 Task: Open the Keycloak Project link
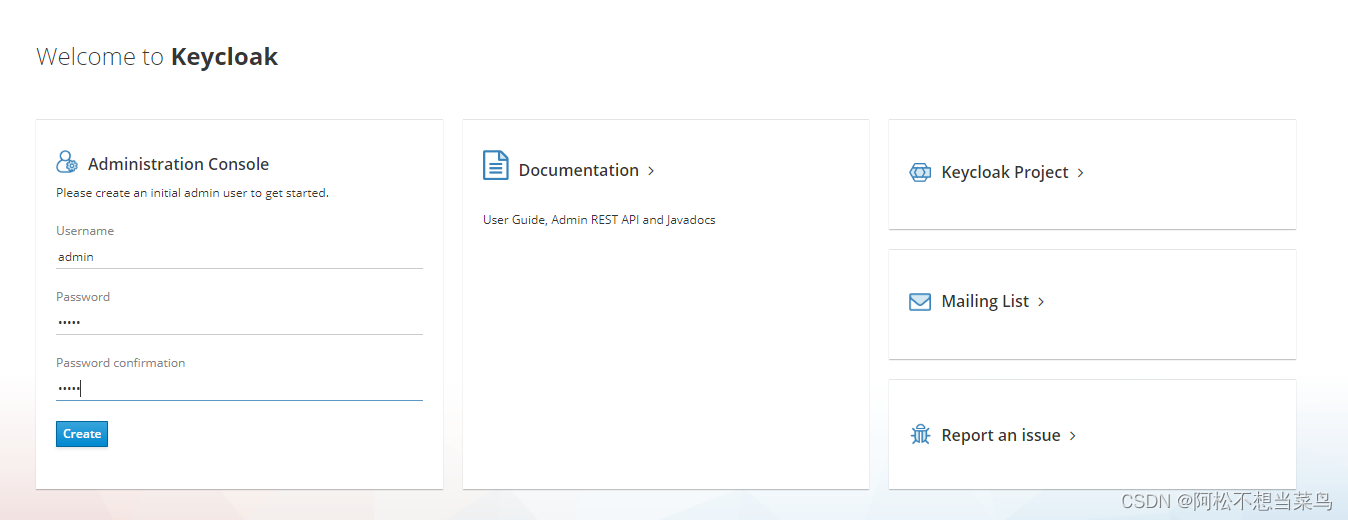tap(1005, 172)
